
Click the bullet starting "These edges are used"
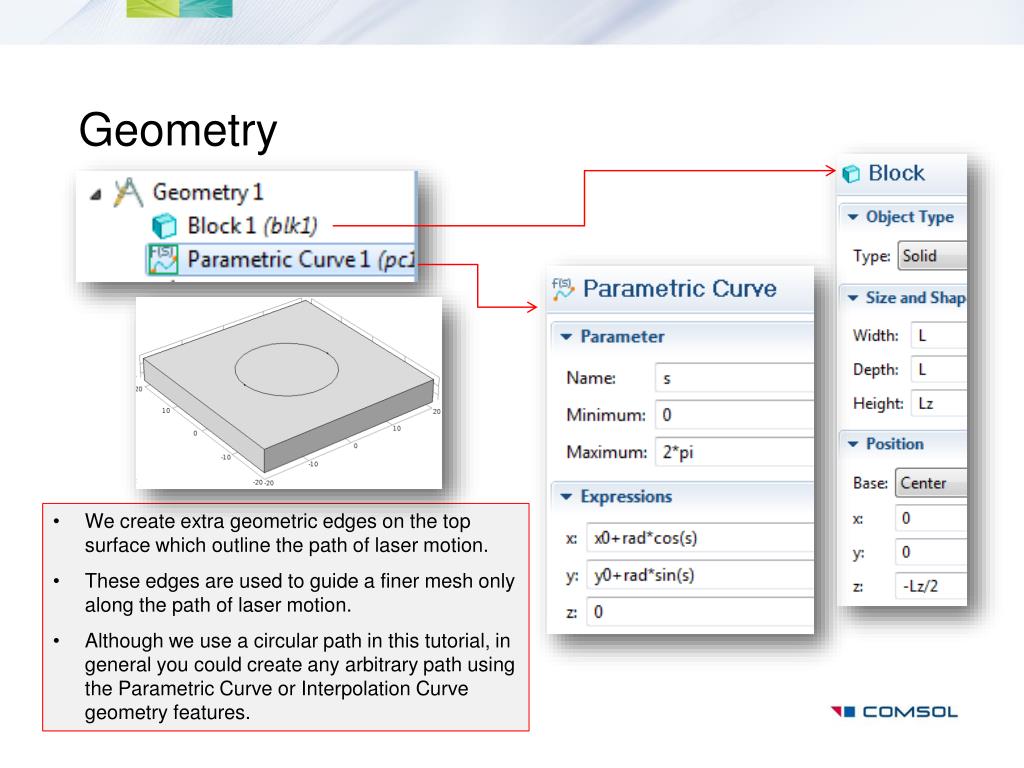click(300, 593)
